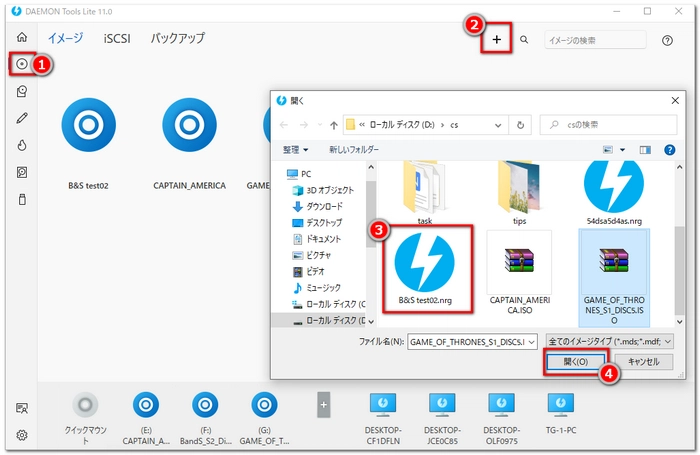Select the ダウンロード folder in tree

point(323,206)
